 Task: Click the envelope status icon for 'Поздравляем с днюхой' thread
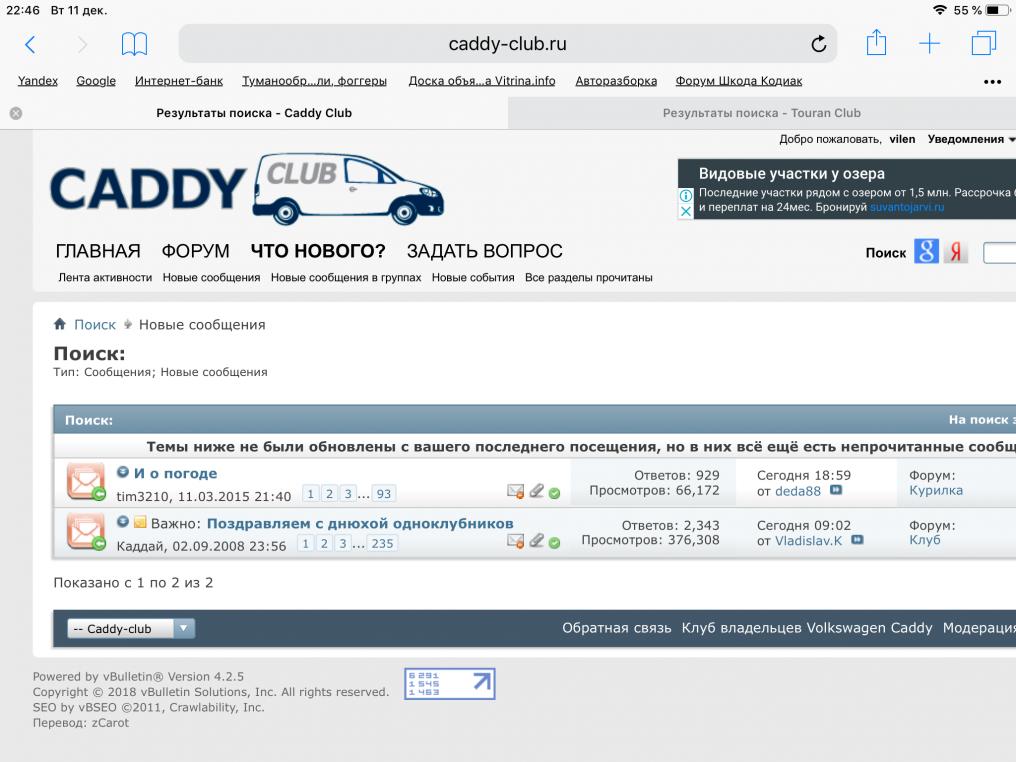86,532
